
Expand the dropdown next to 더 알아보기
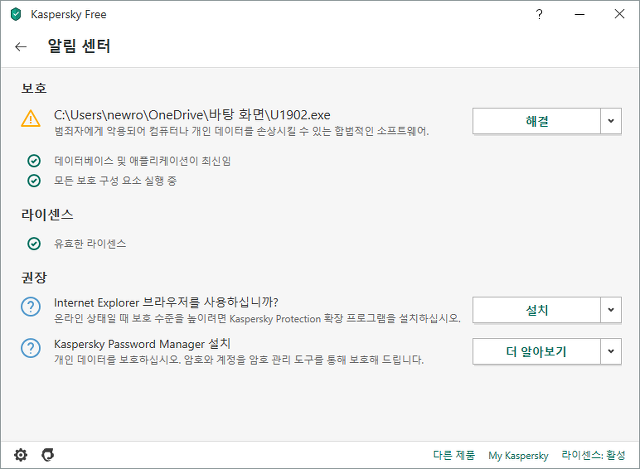point(611,351)
